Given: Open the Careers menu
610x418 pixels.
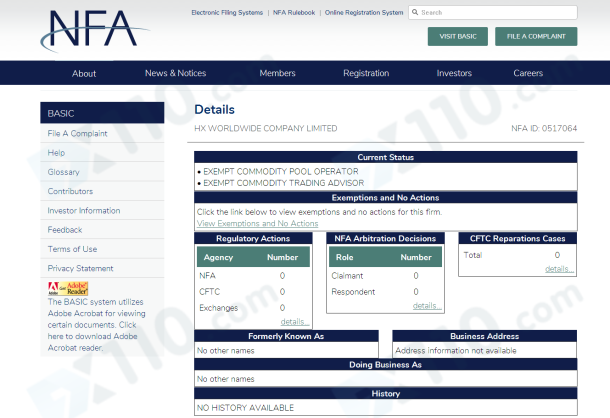Looking at the screenshot, I should pos(528,73).
